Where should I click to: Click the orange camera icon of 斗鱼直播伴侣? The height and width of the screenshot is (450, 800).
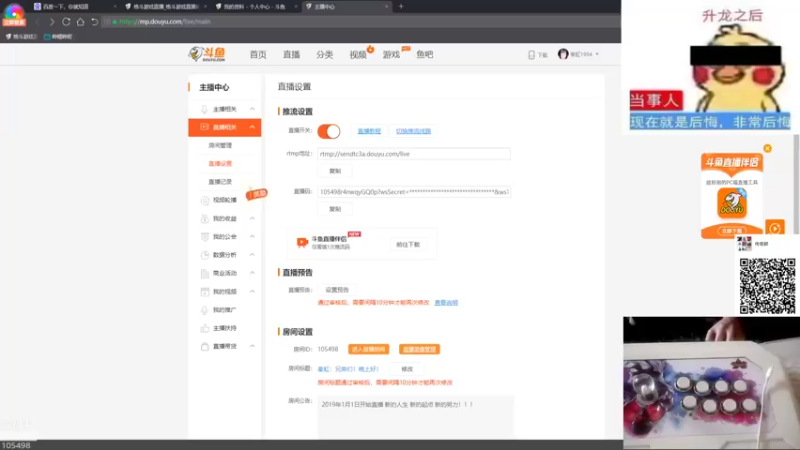(302, 242)
